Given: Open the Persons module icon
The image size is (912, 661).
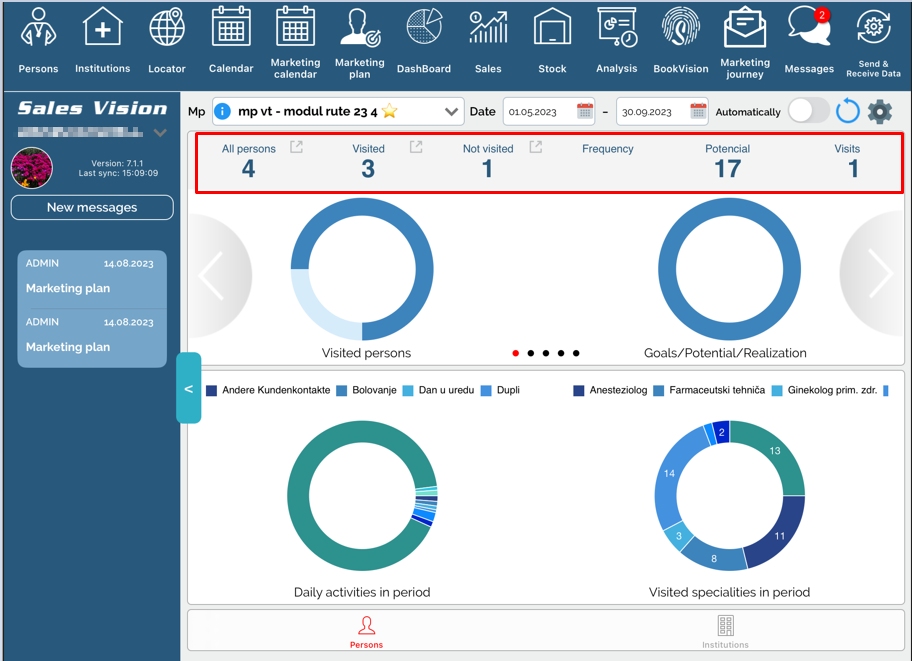Looking at the screenshot, I should click(38, 30).
